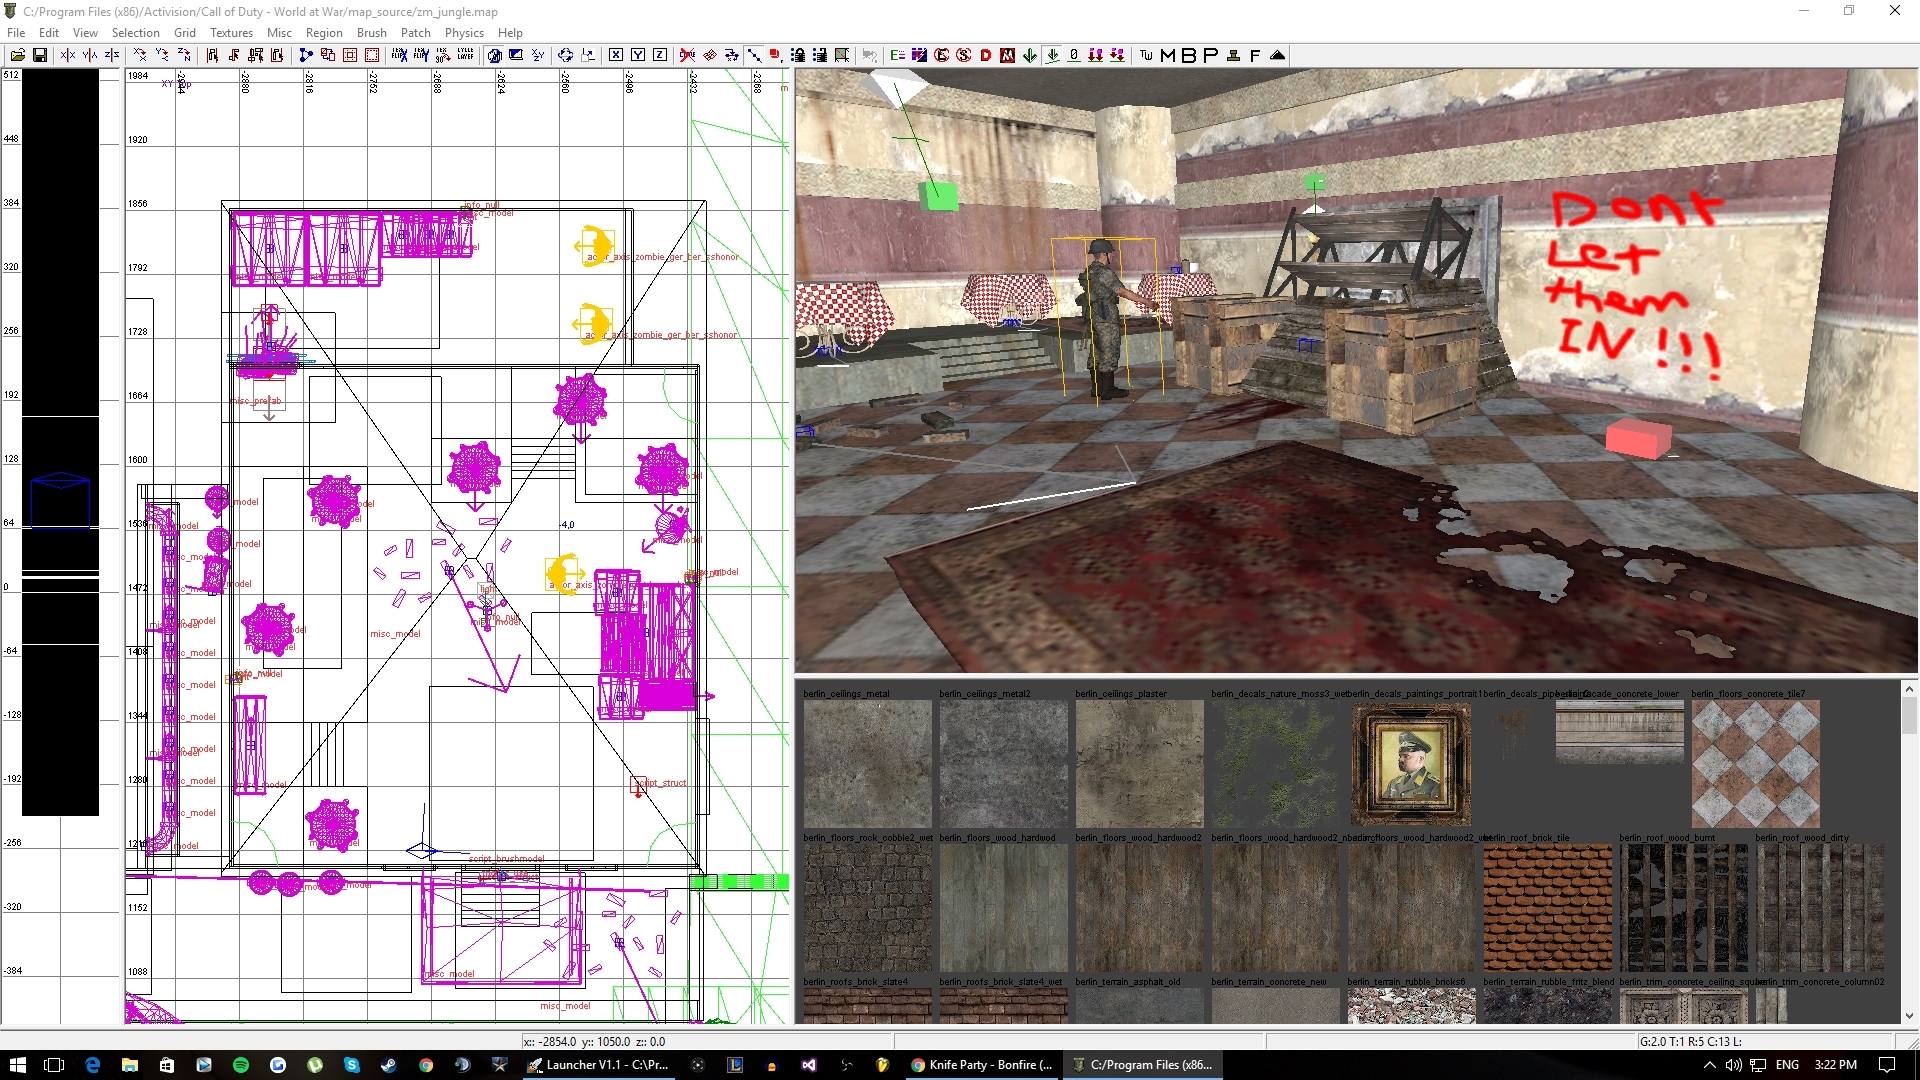This screenshot has height=1080, width=1920.
Task: Switch to Knife Party Chrome taskbar window
Action: [982, 1065]
